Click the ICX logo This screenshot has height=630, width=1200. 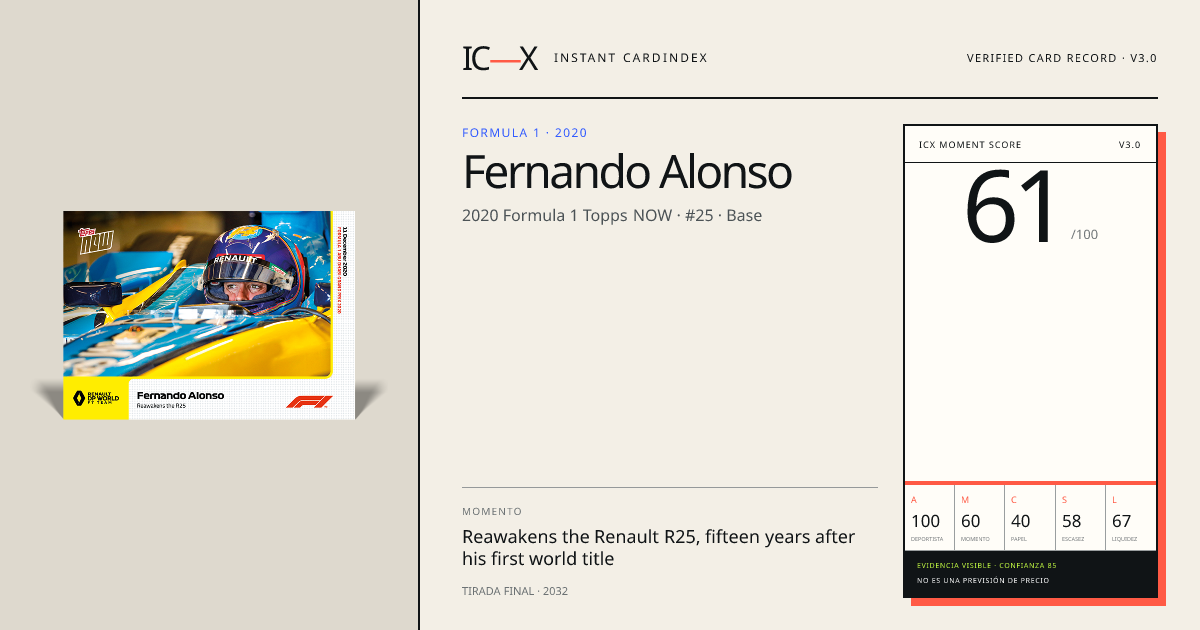(500, 58)
